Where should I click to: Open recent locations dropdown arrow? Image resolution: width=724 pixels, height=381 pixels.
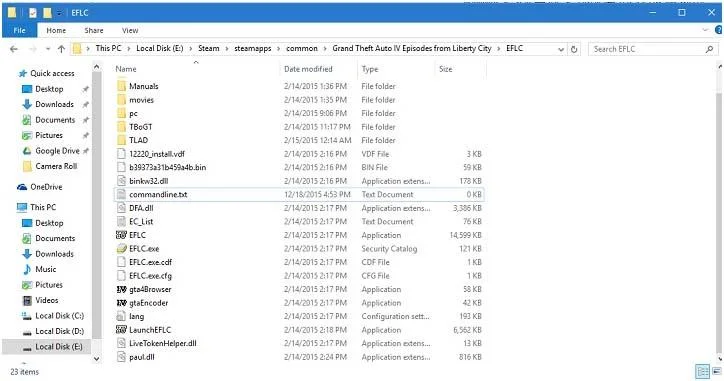[48, 49]
